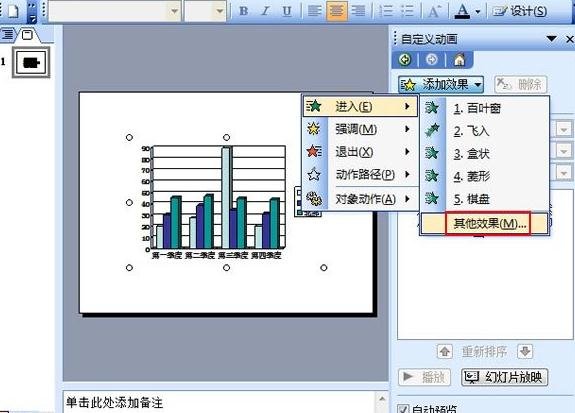The width and height of the screenshot is (575, 413).
Task: Move effect up with reorder arrow
Action: tap(445, 352)
